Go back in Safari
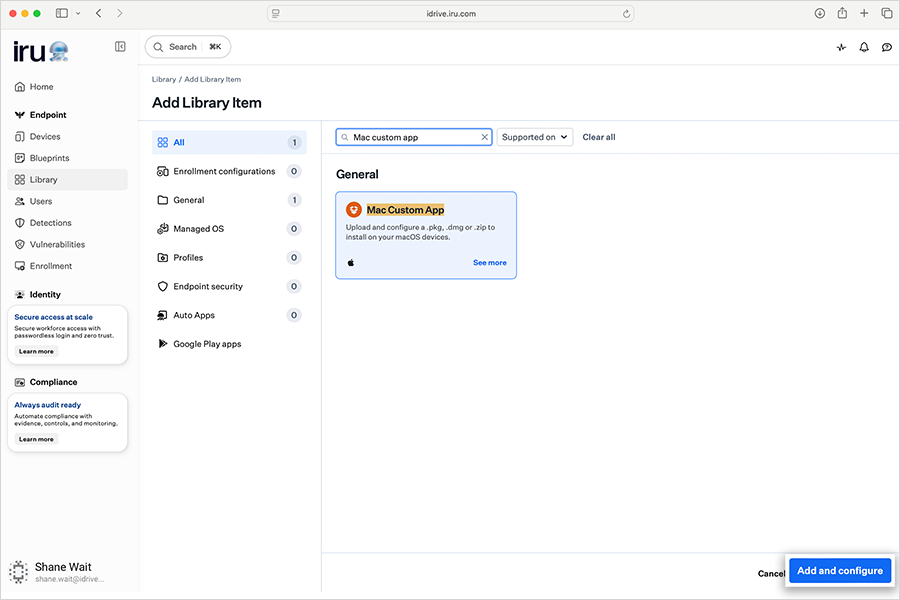Image resolution: width=900 pixels, height=600 pixels. click(x=99, y=13)
